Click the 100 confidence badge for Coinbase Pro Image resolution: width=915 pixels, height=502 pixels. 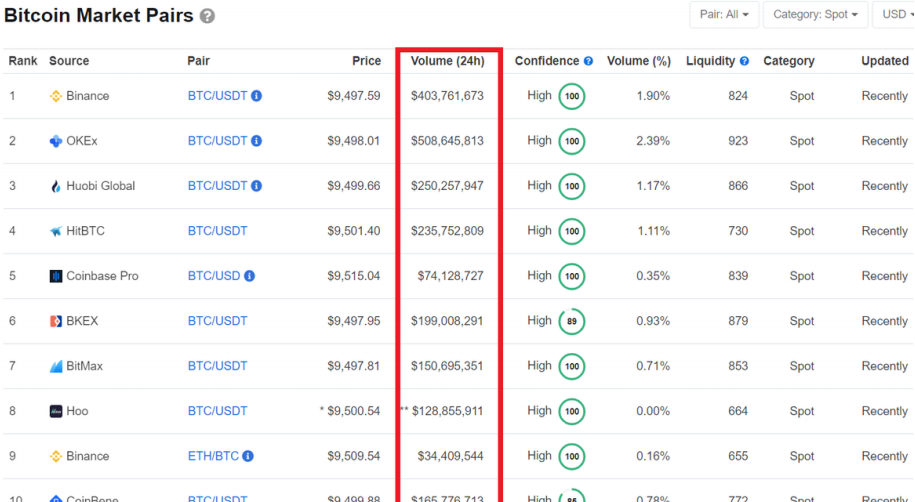(572, 276)
